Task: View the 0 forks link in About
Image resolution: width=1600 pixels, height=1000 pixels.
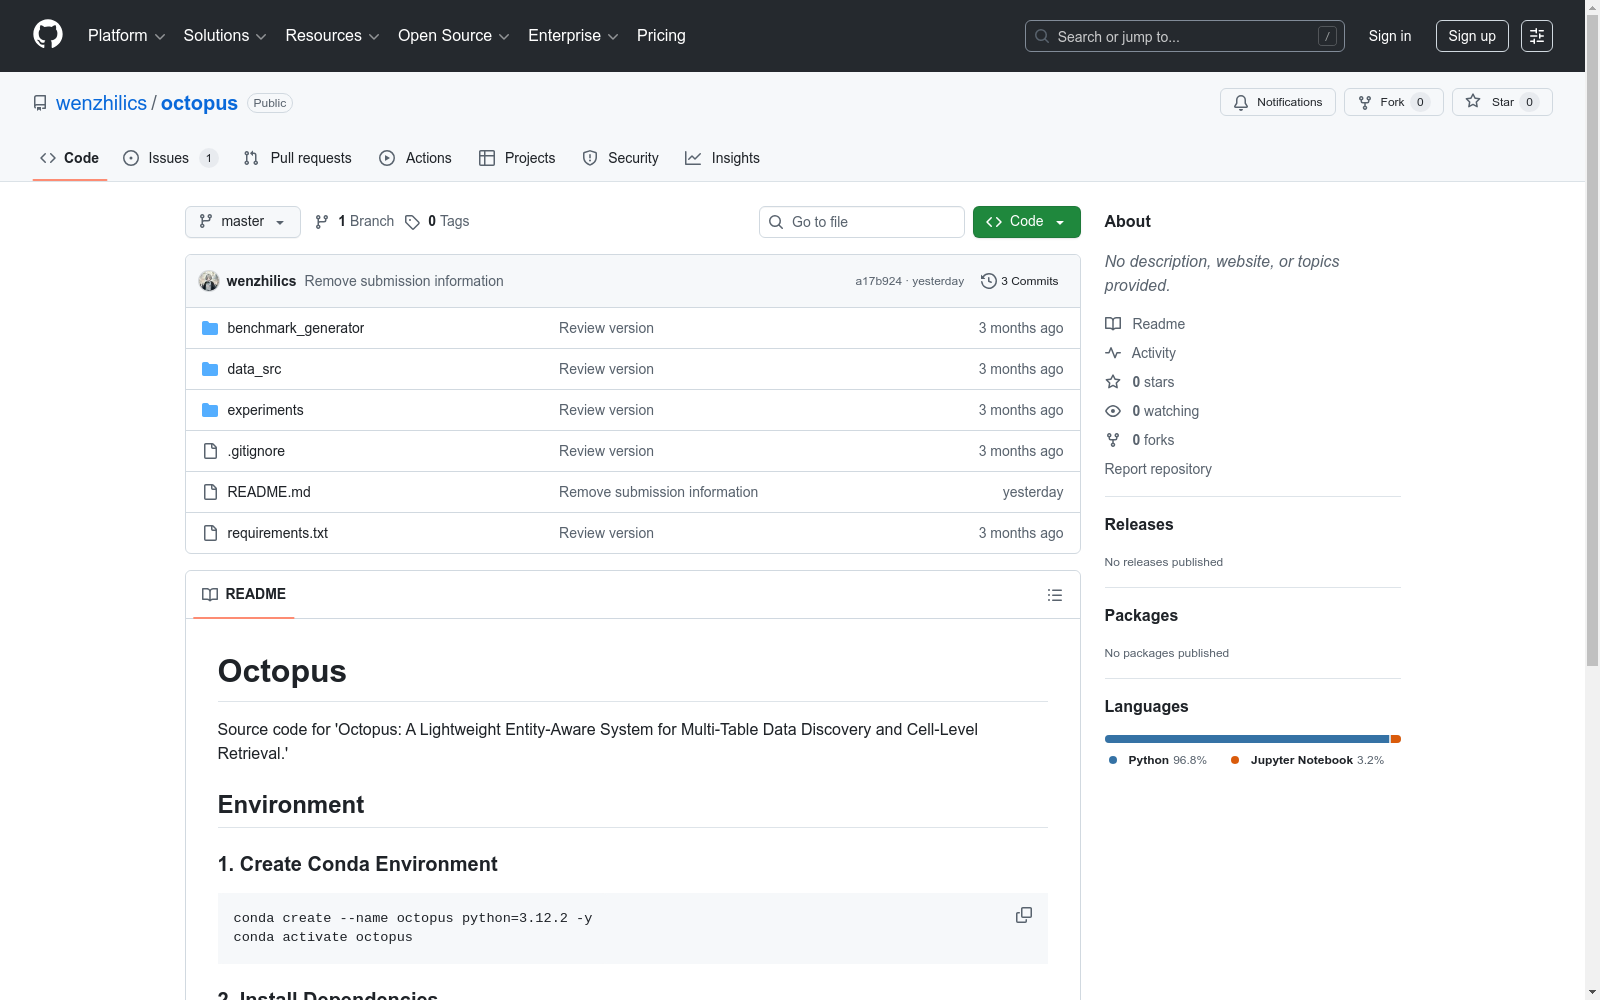Action: (1140, 440)
